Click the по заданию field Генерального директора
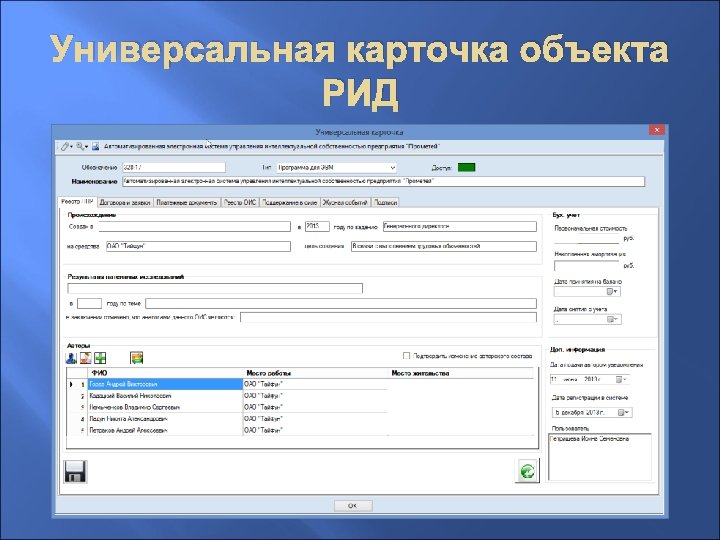Viewport: 720px width, 540px height. tap(460, 226)
